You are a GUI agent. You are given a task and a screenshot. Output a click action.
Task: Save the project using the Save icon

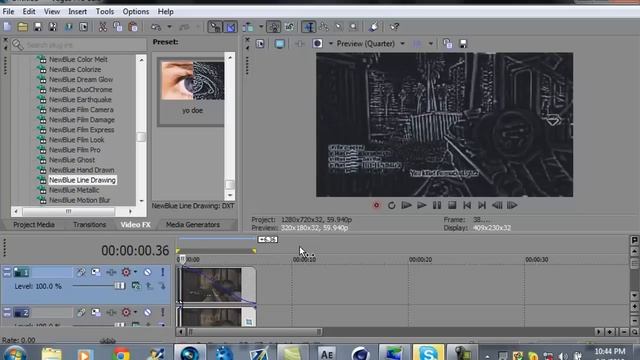tap(38, 27)
